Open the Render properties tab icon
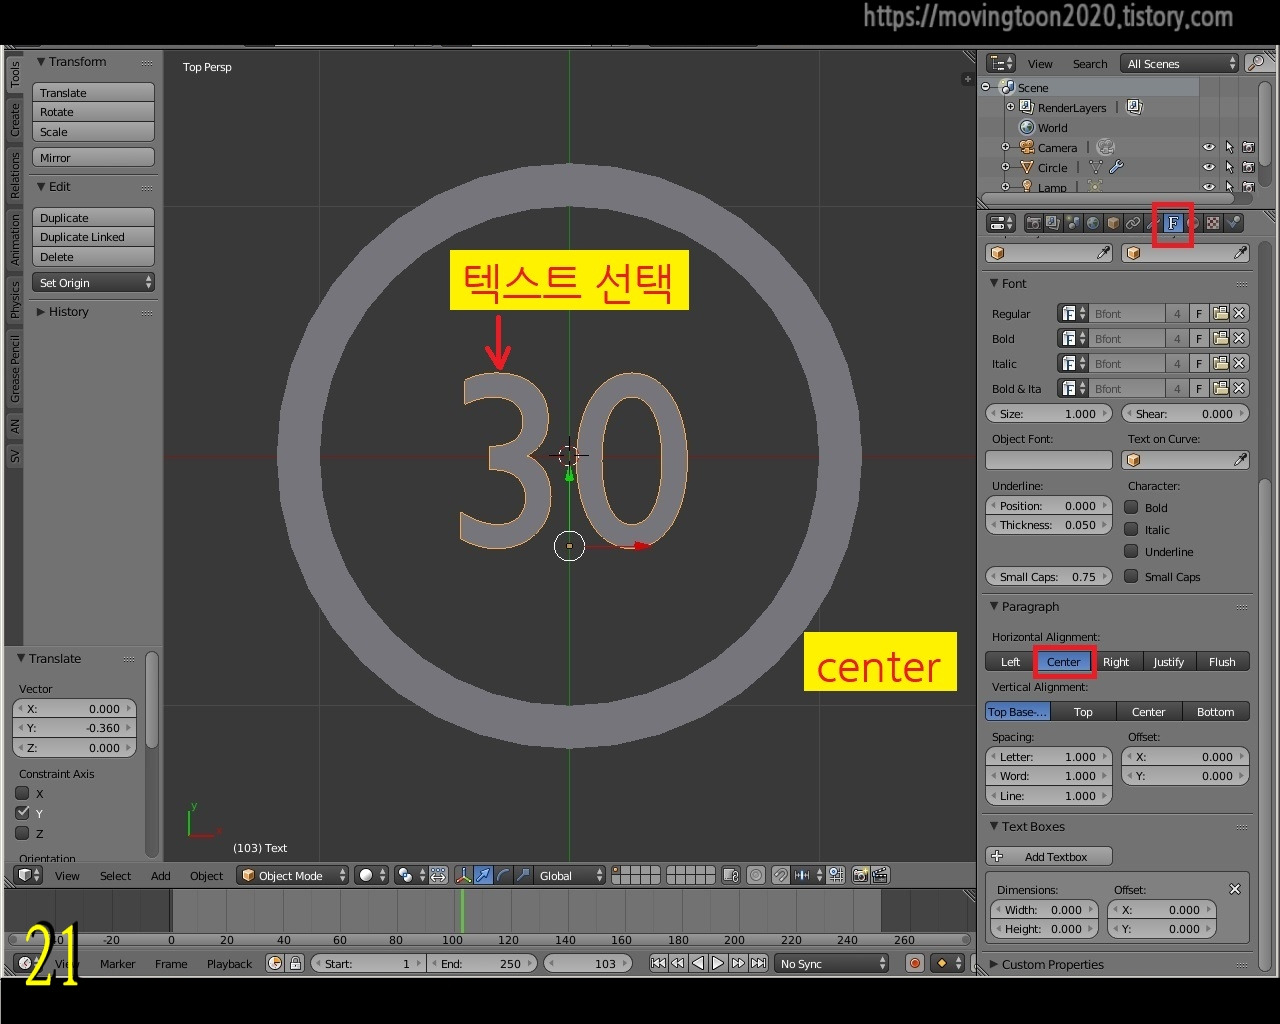 (x=1033, y=223)
